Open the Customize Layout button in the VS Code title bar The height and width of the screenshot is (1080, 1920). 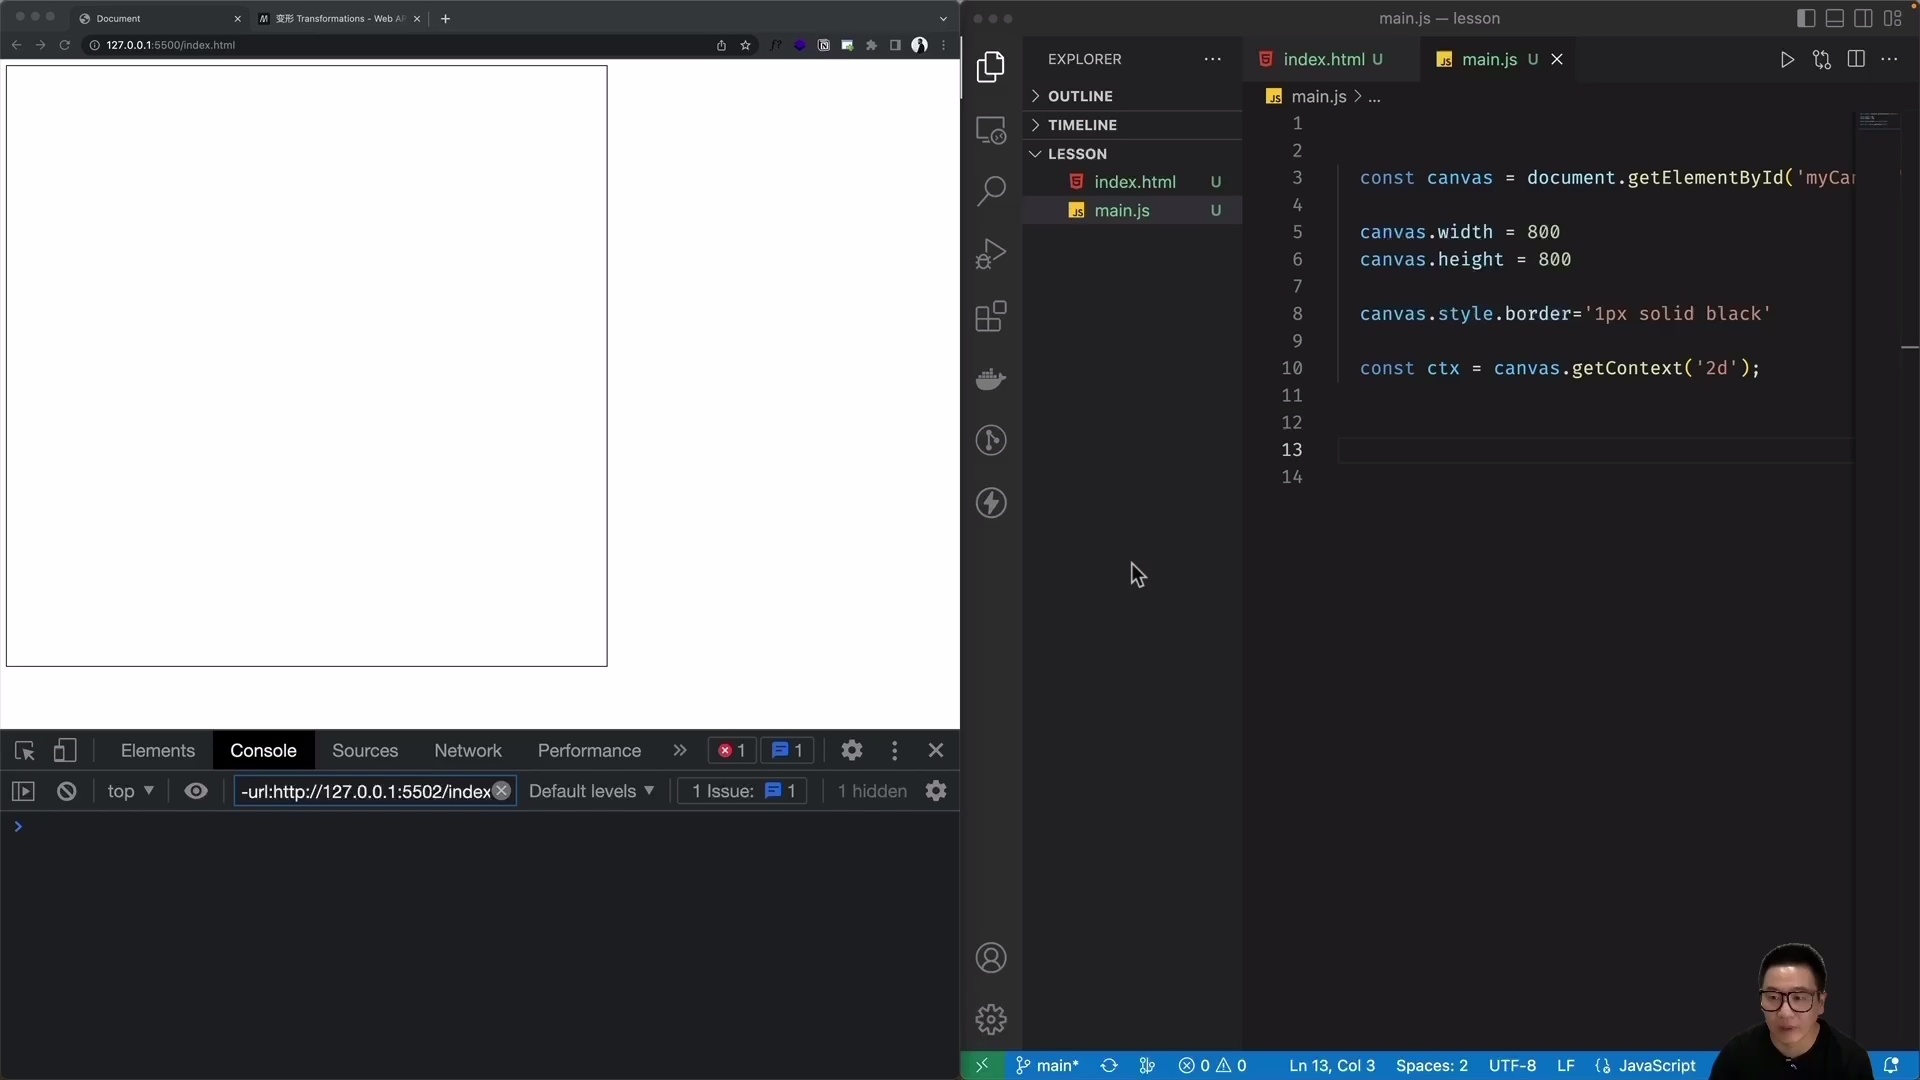1892,18
